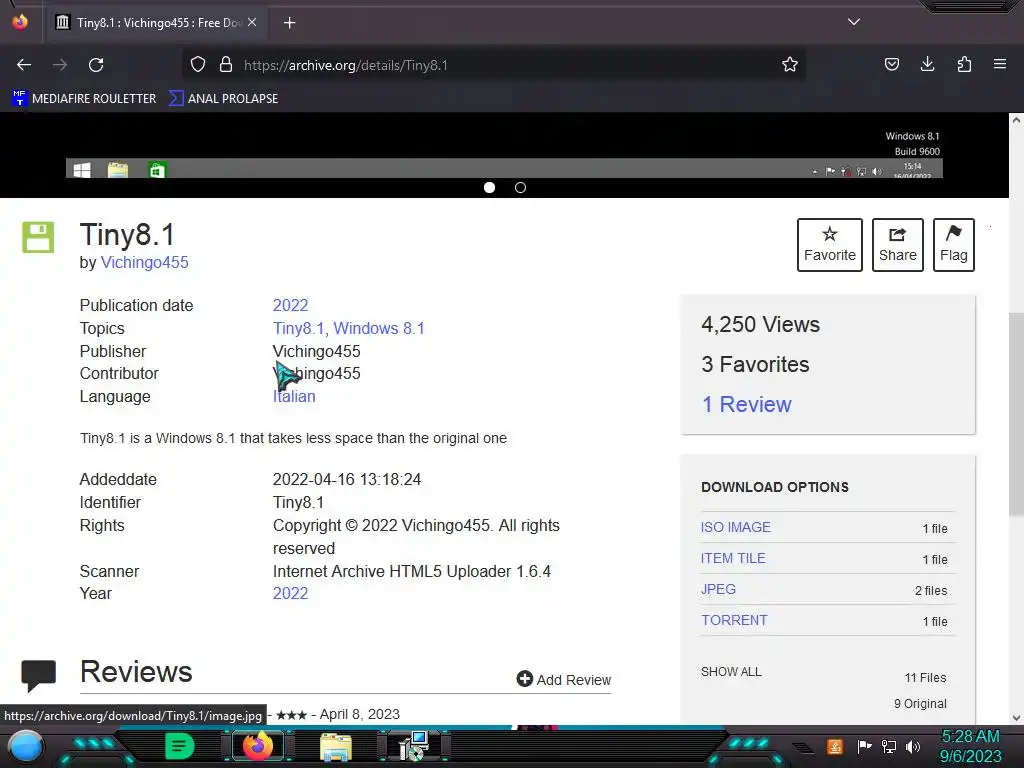
Task: Open the extensions puzzle icon
Action: pyautogui.click(x=964, y=64)
